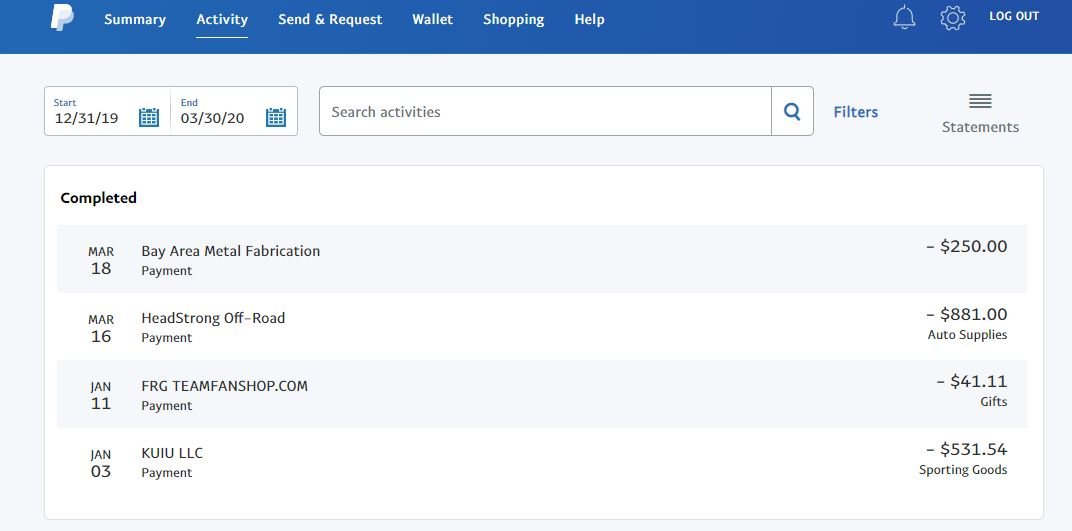Click MAR 16 date
The image size is (1072, 531).
pyautogui.click(x=101, y=329)
